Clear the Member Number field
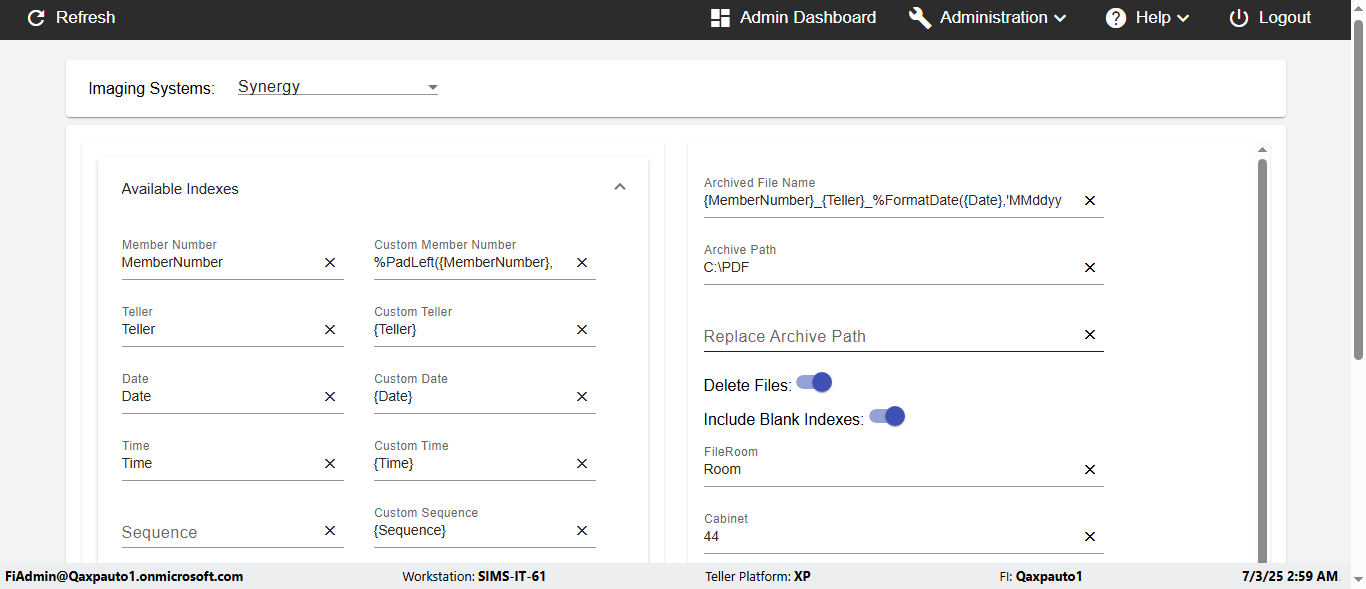1366x589 pixels. pyautogui.click(x=330, y=263)
